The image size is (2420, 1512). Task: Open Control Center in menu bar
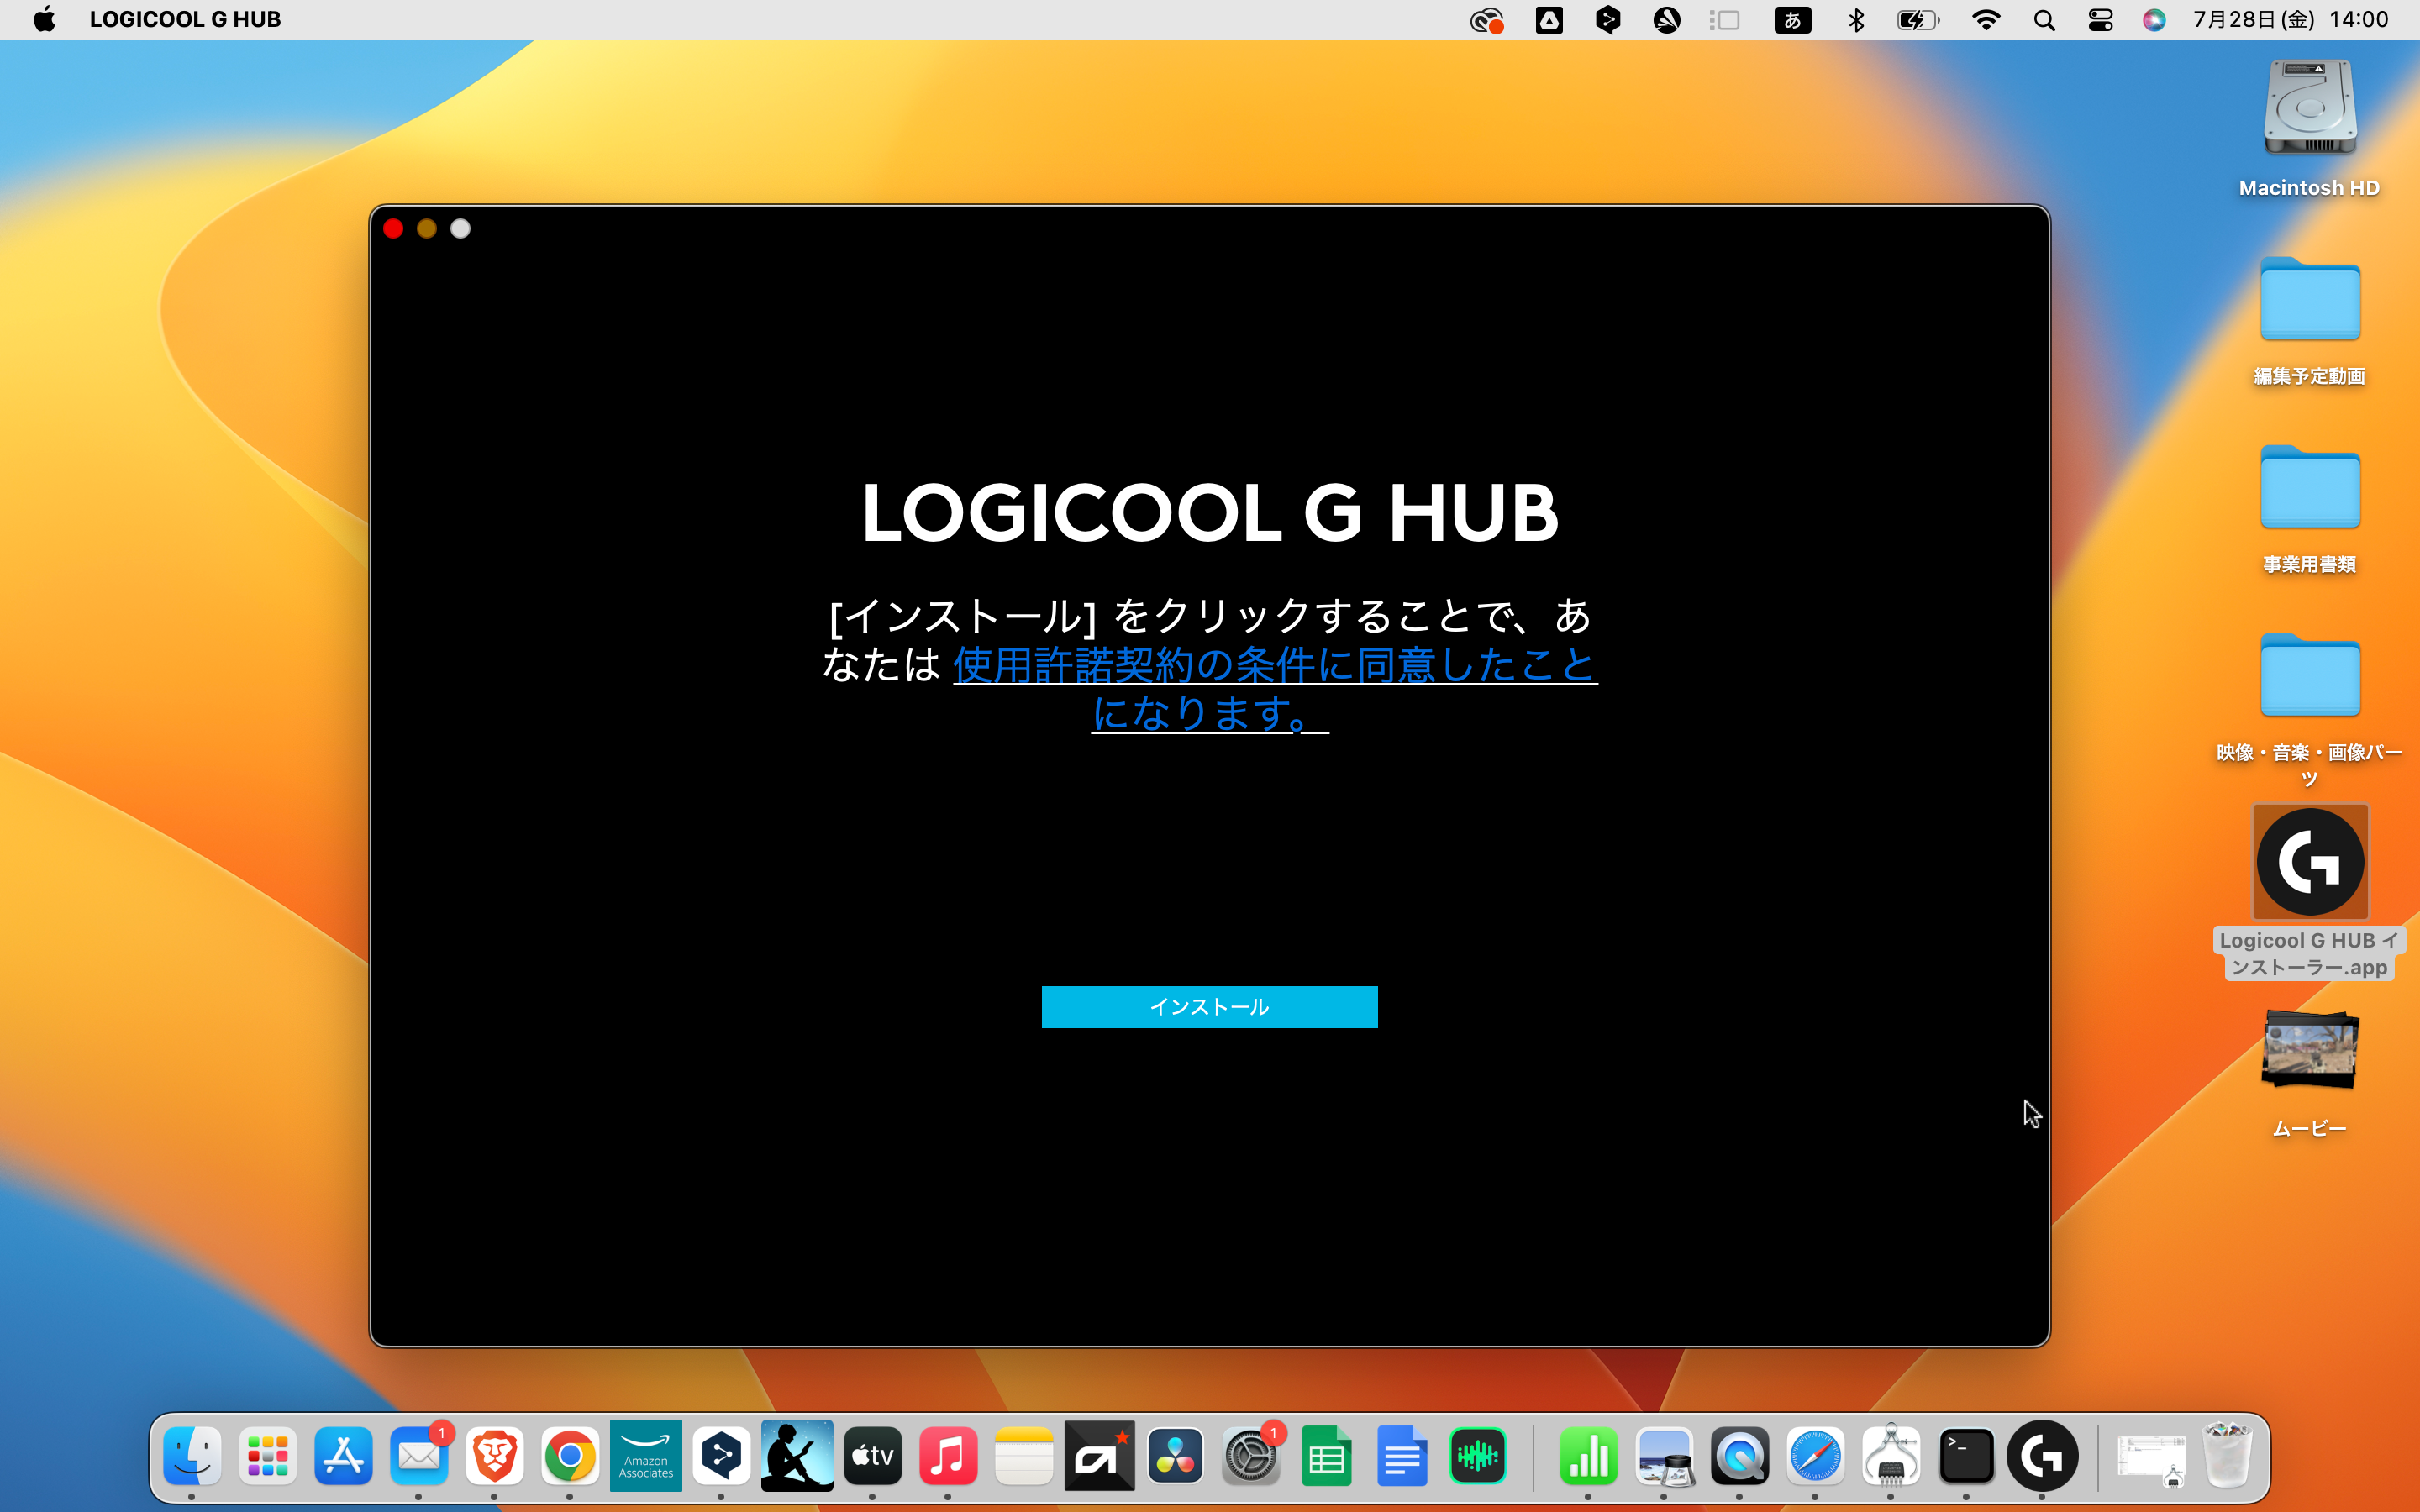click(x=2100, y=20)
